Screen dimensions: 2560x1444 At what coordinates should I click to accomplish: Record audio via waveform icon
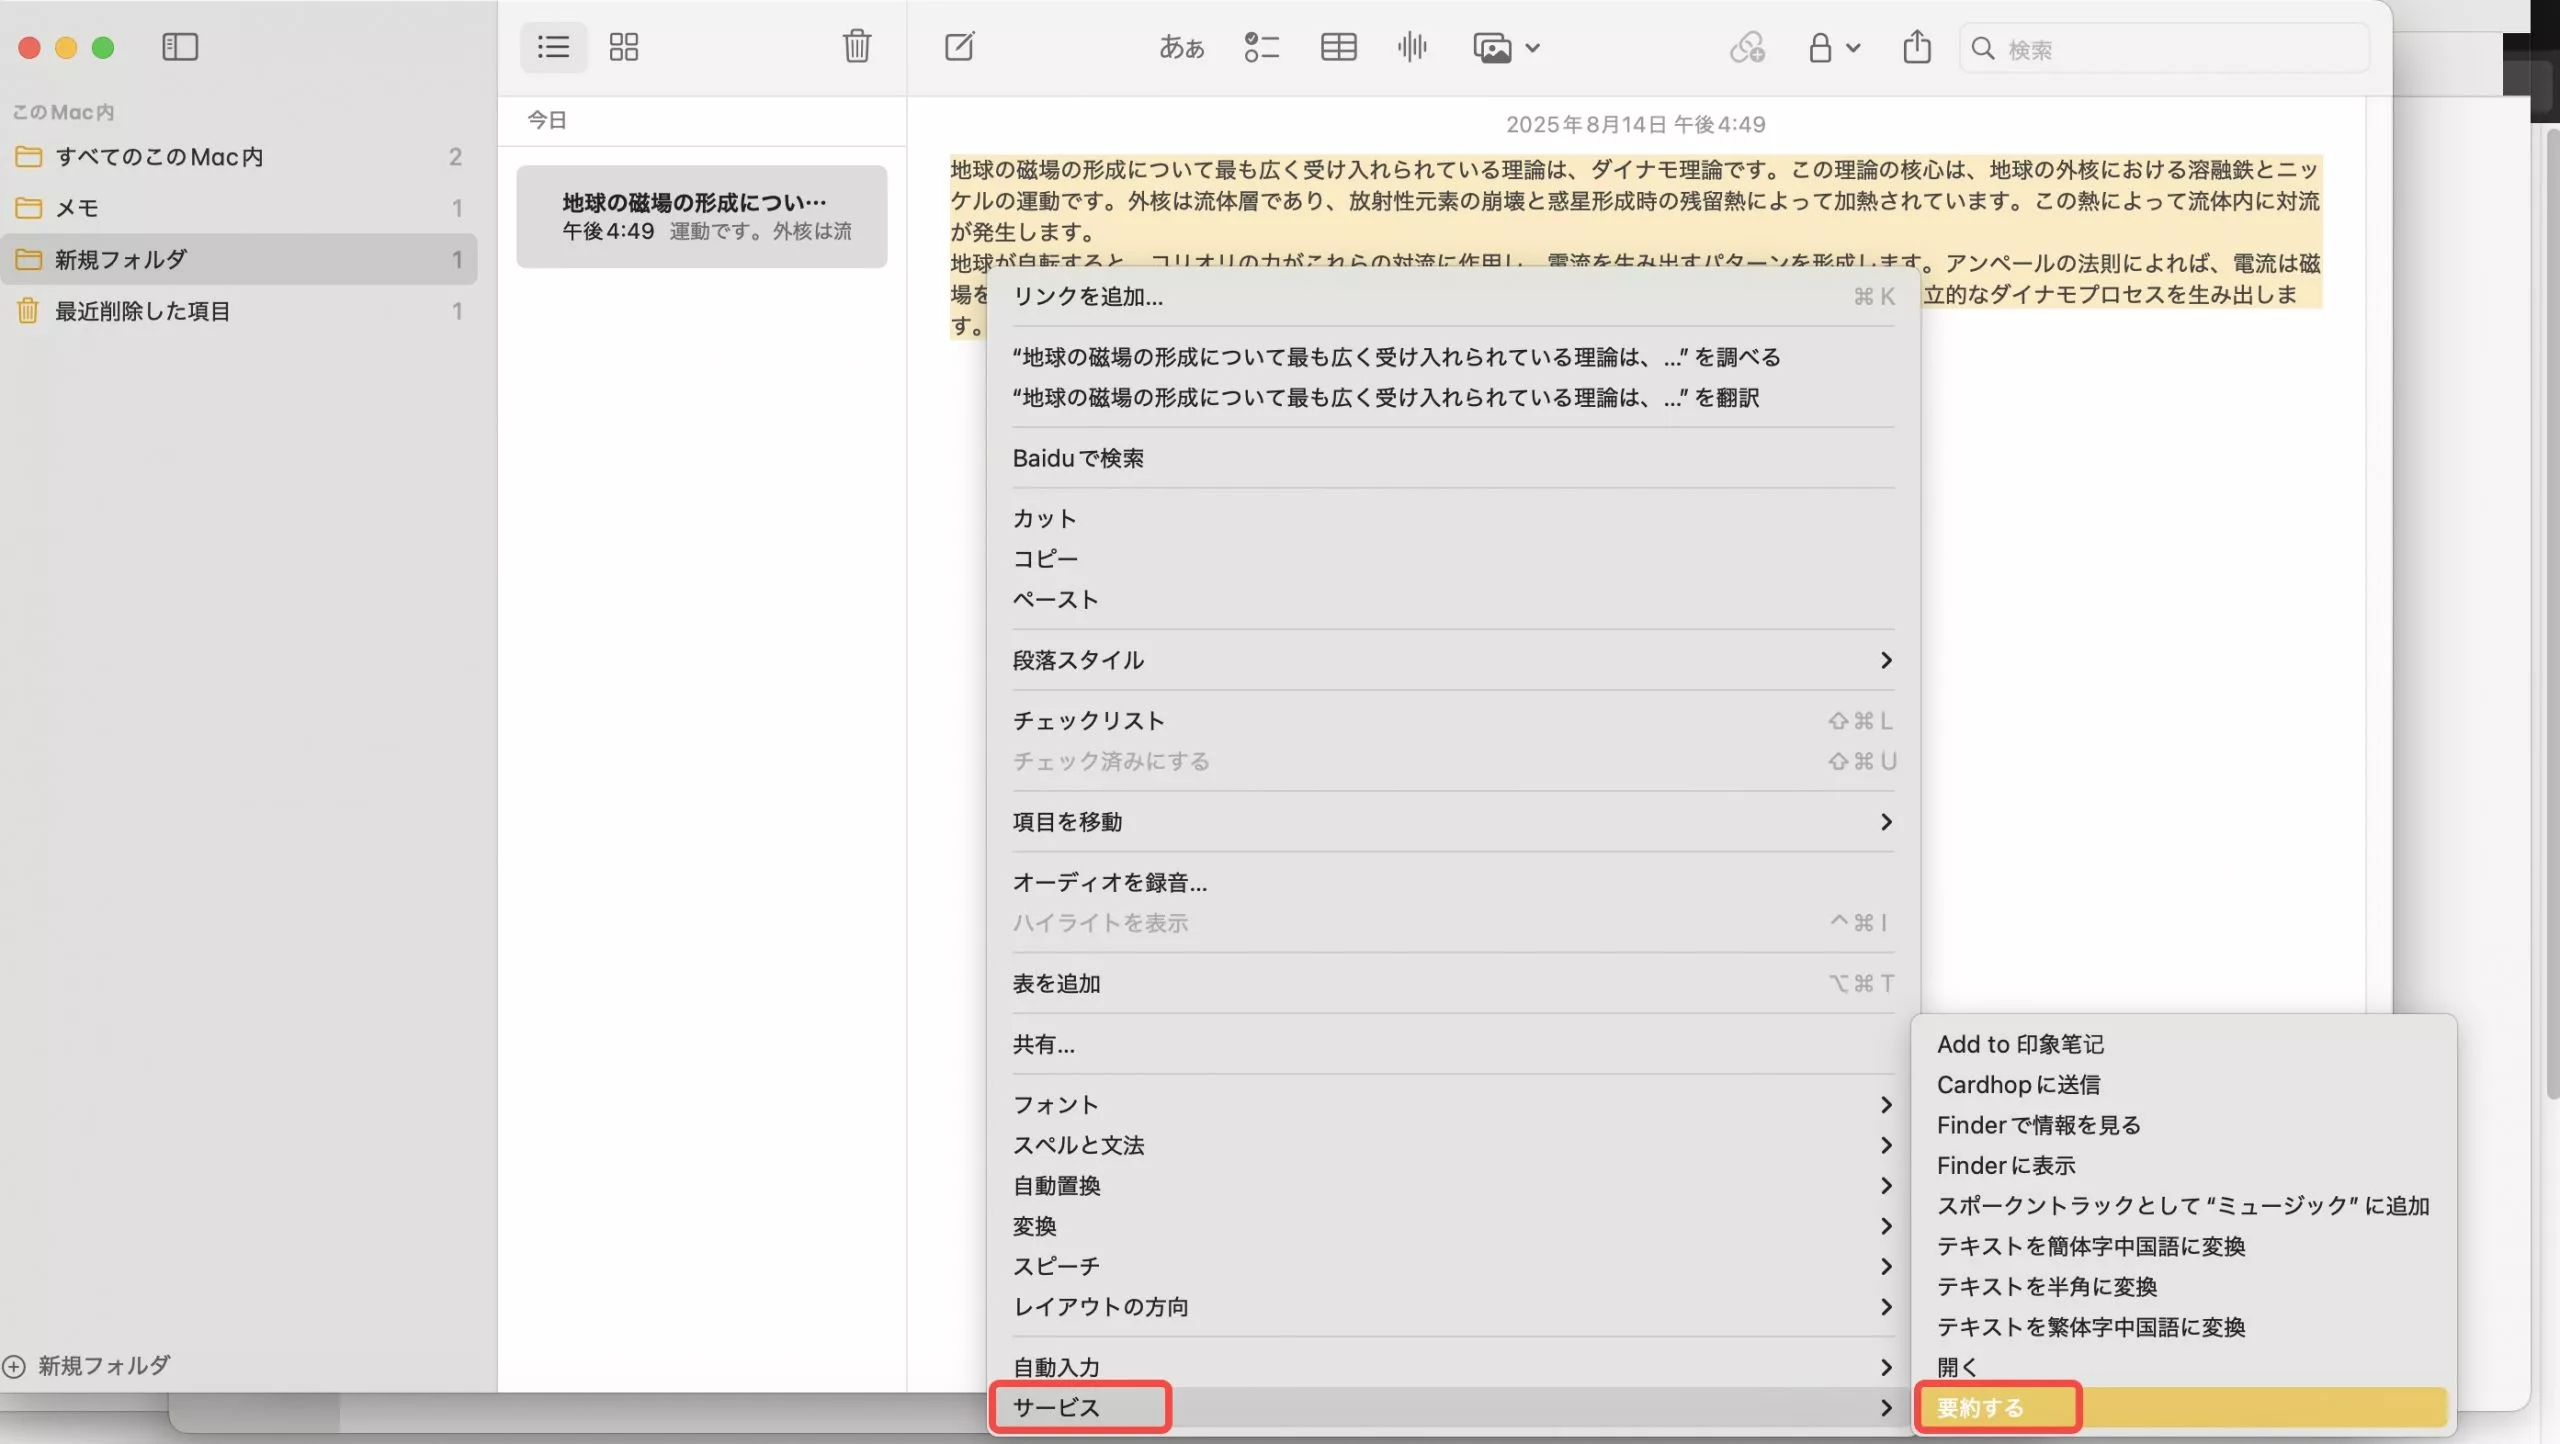click(1412, 47)
